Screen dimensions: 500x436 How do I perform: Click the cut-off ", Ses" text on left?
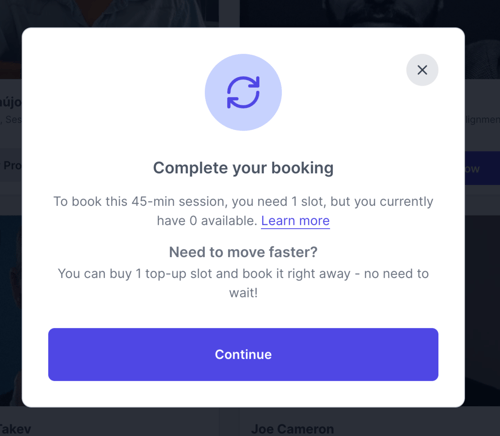pos(11,119)
